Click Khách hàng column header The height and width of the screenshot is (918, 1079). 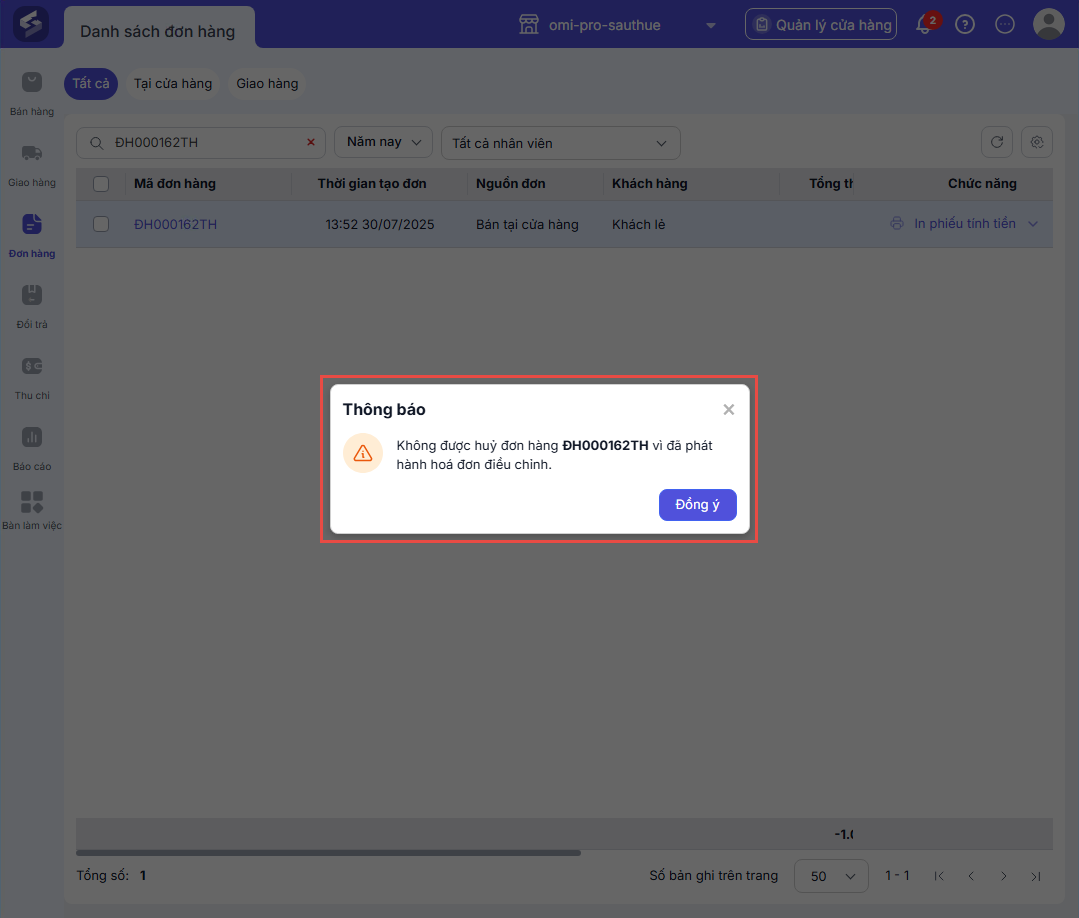pyautogui.click(x=650, y=184)
